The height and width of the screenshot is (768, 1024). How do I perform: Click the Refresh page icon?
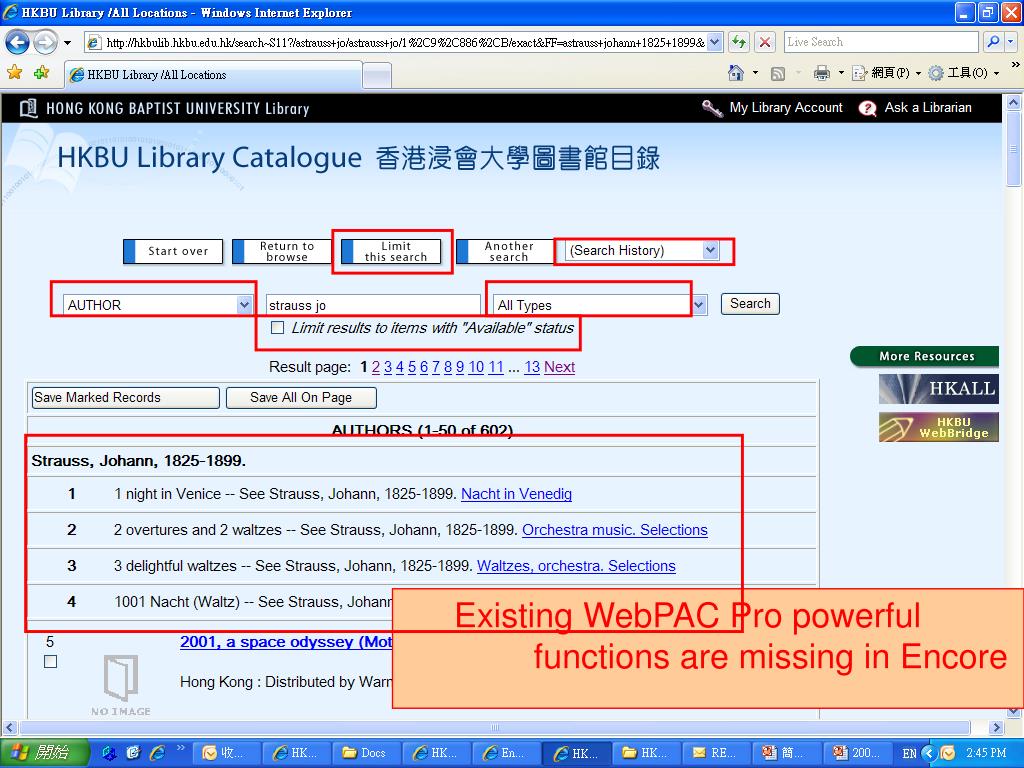739,43
